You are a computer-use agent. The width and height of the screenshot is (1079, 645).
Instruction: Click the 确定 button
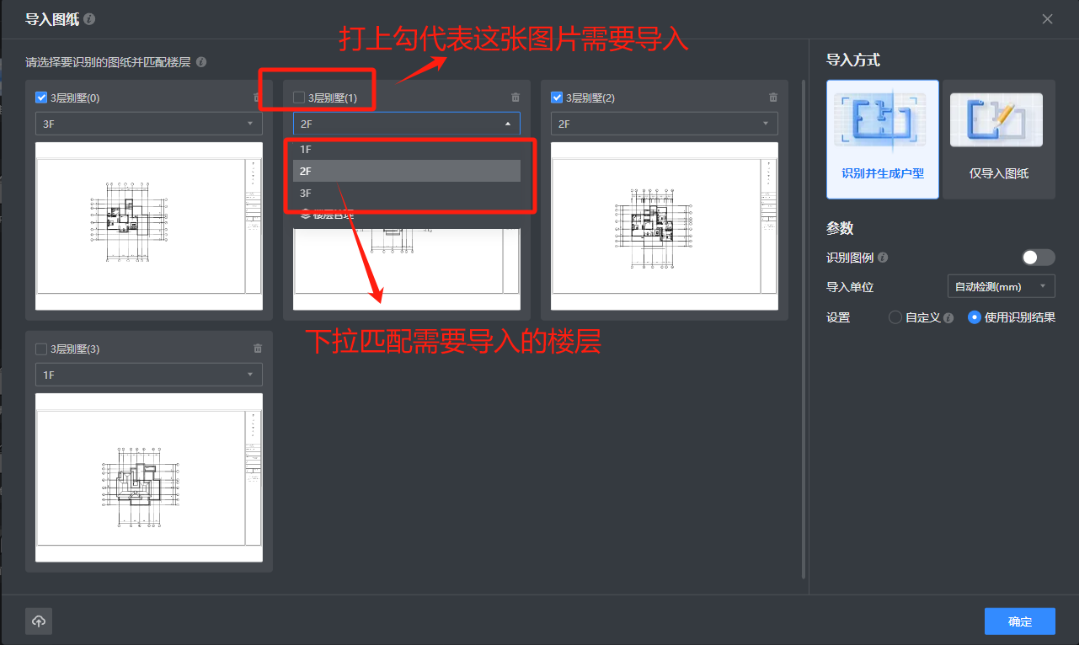1019,621
